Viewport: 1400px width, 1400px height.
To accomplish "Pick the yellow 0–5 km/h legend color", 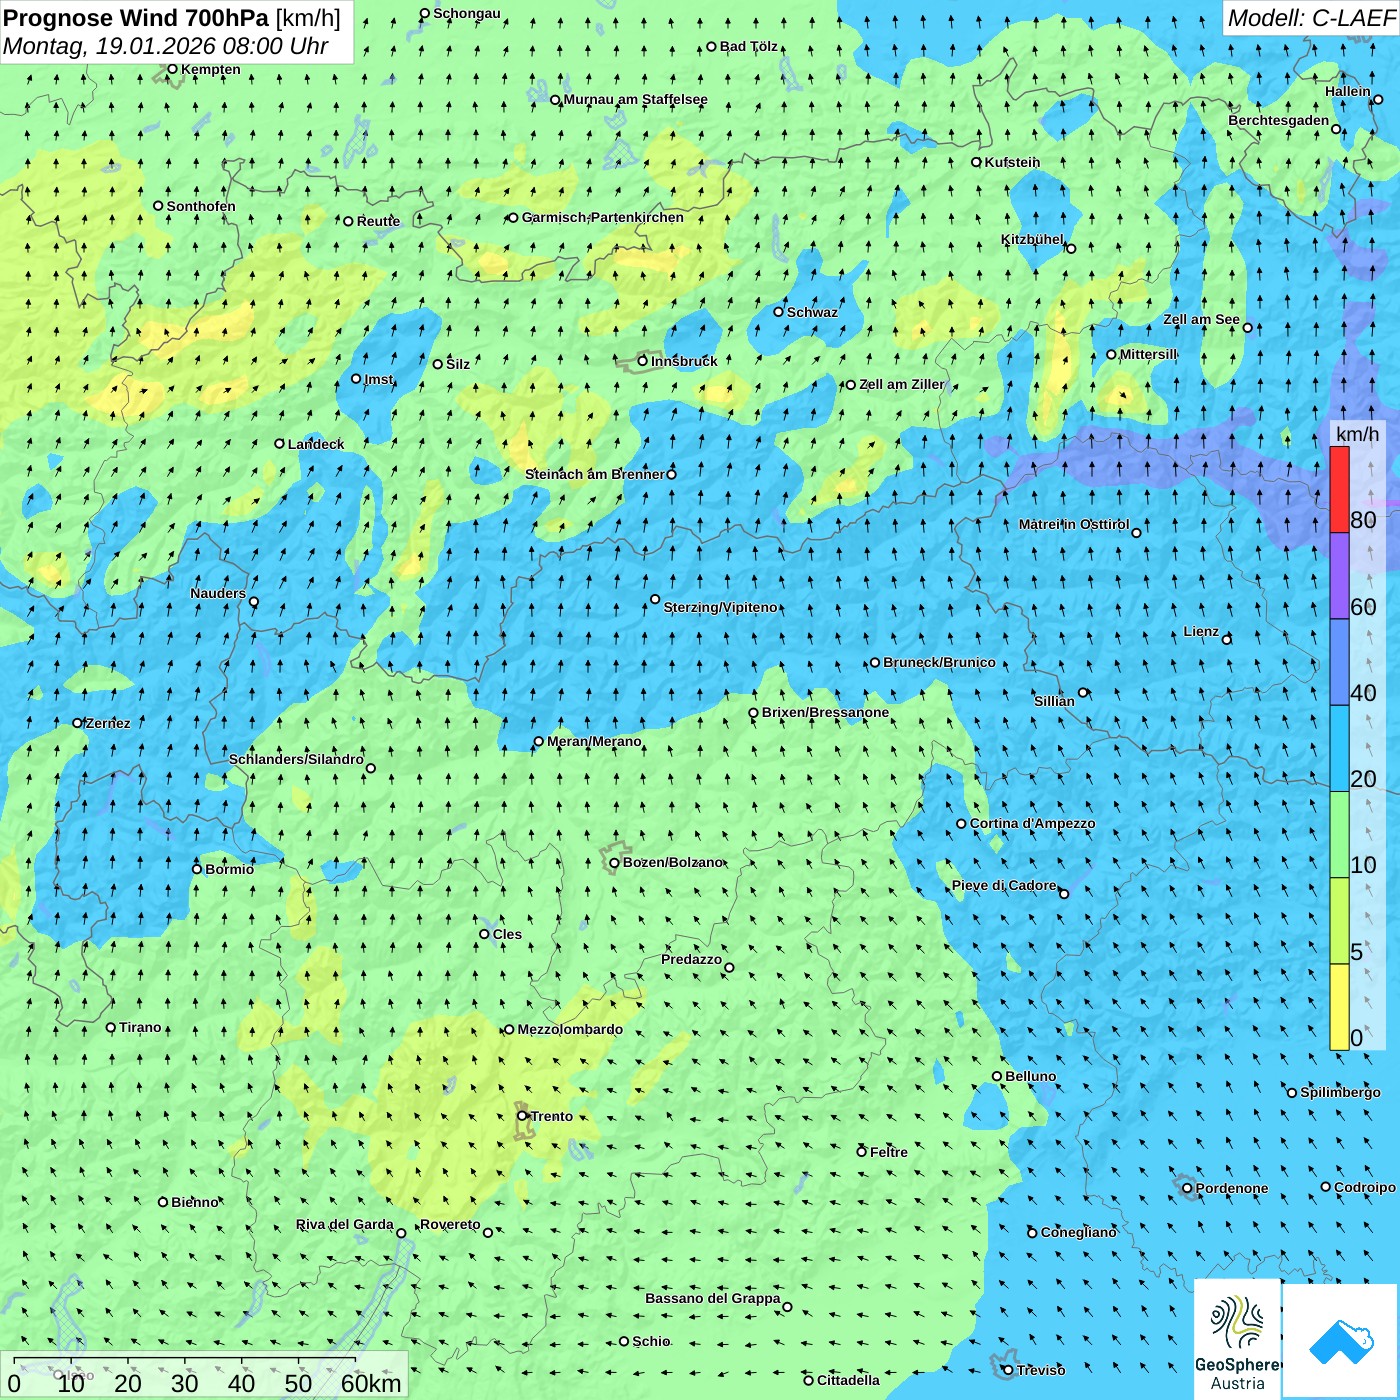I will (x=1339, y=1006).
